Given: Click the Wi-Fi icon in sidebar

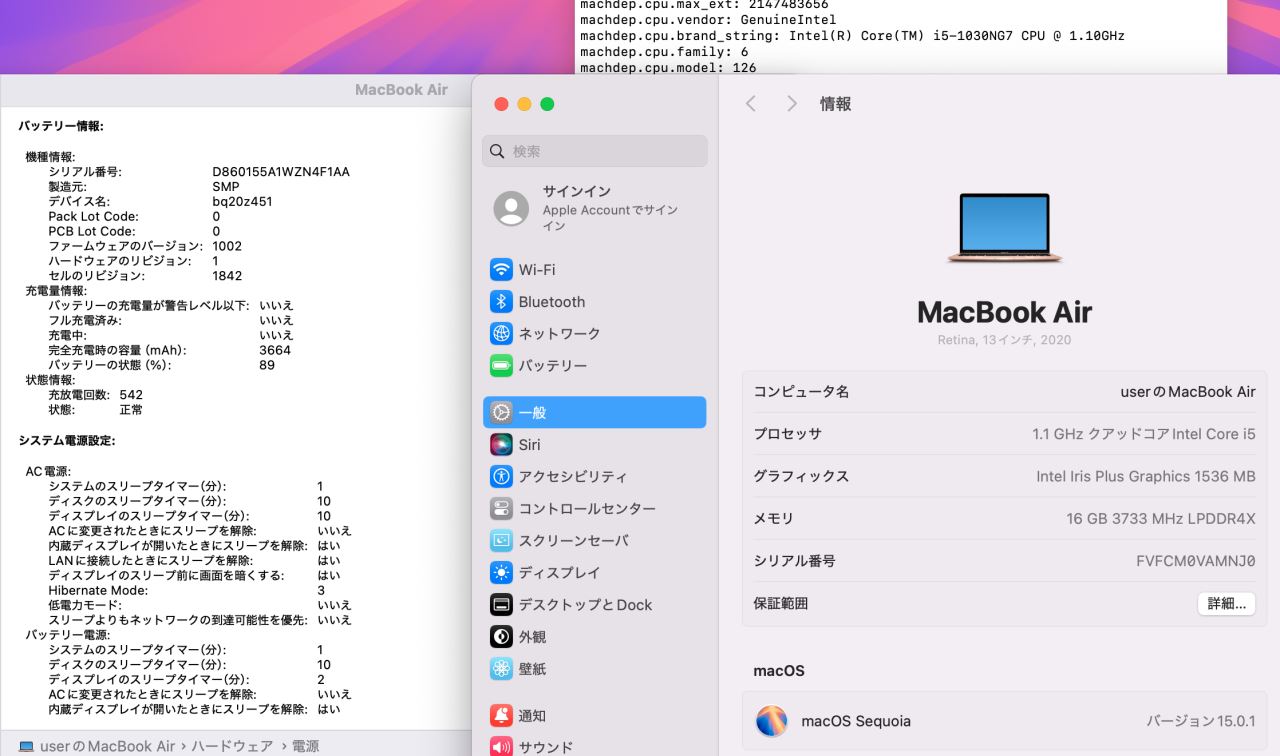Looking at the screenshot, I should click(x=501, y=270).
